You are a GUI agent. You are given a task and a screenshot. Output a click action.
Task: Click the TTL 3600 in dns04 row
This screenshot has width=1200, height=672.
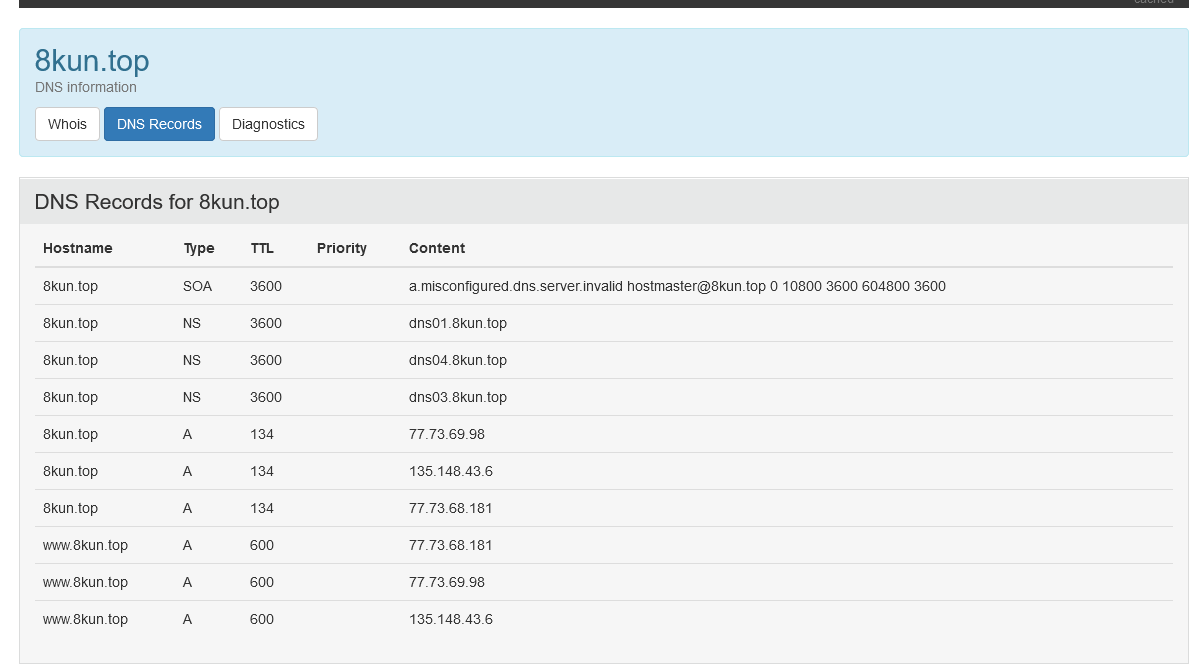[266, 360]
